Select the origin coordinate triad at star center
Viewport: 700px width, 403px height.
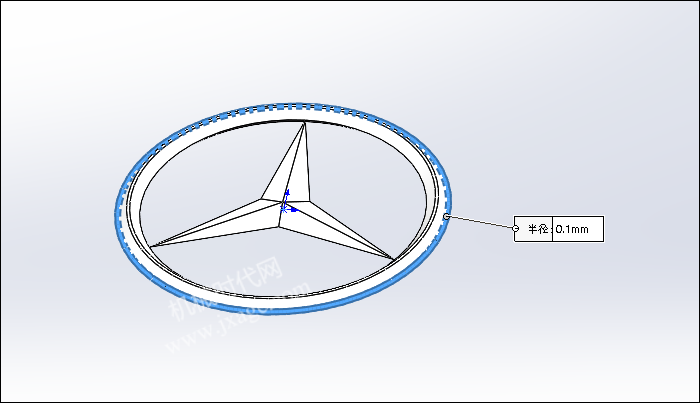(288, 203)
